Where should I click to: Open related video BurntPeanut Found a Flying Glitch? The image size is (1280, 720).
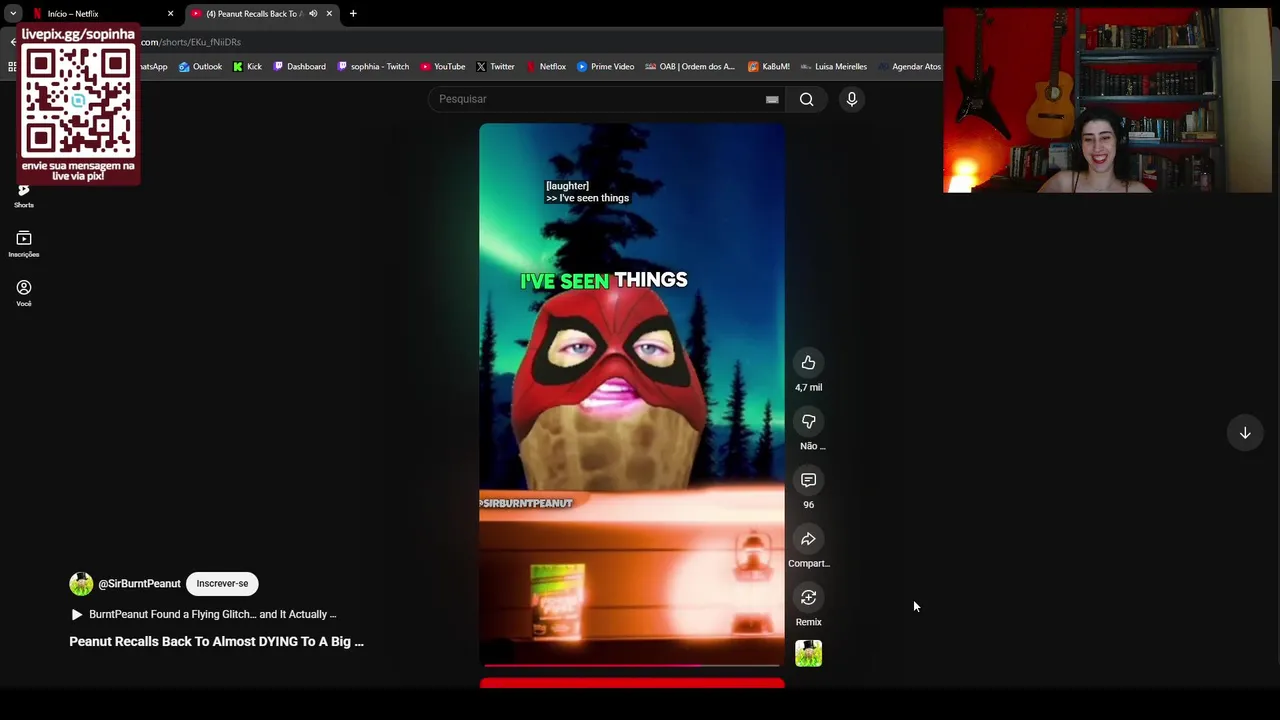(x=204, y=614)
